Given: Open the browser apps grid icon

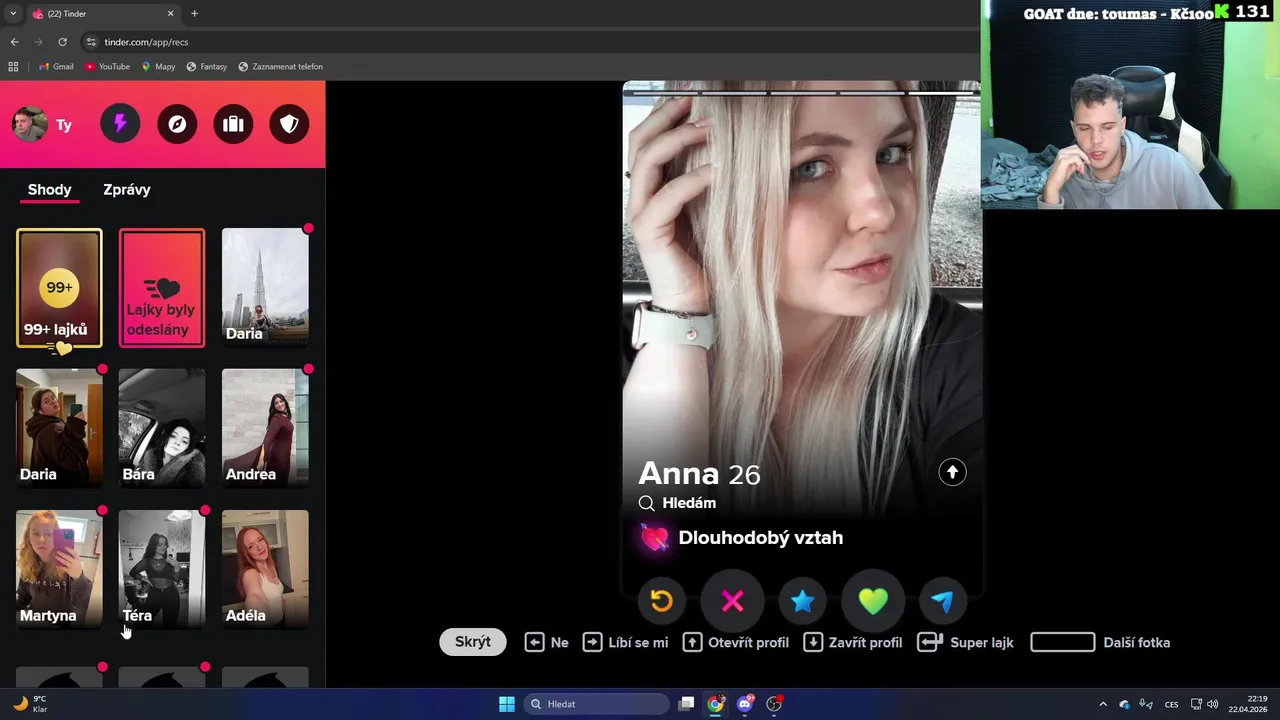Looking at the screenshot, I should click(x=13, y=67).
